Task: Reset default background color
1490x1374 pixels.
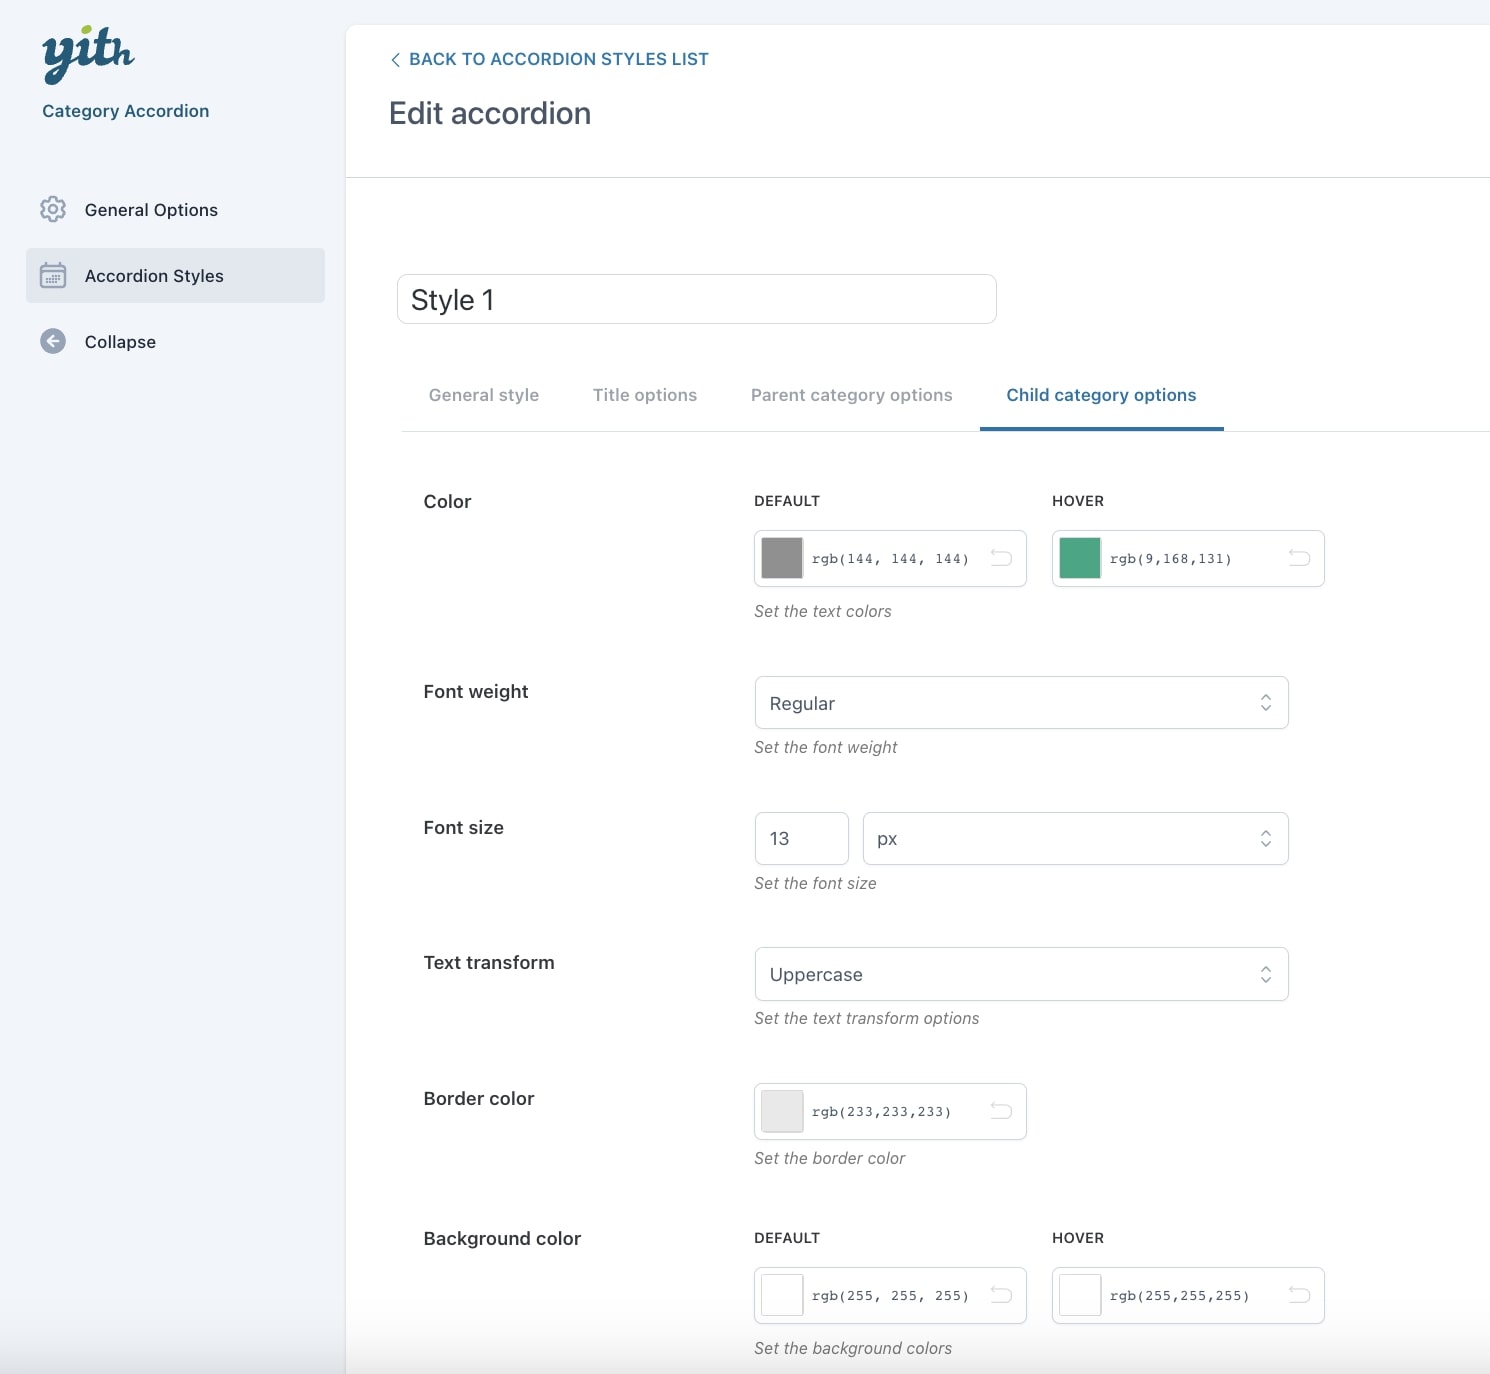Action: 1001,1295
